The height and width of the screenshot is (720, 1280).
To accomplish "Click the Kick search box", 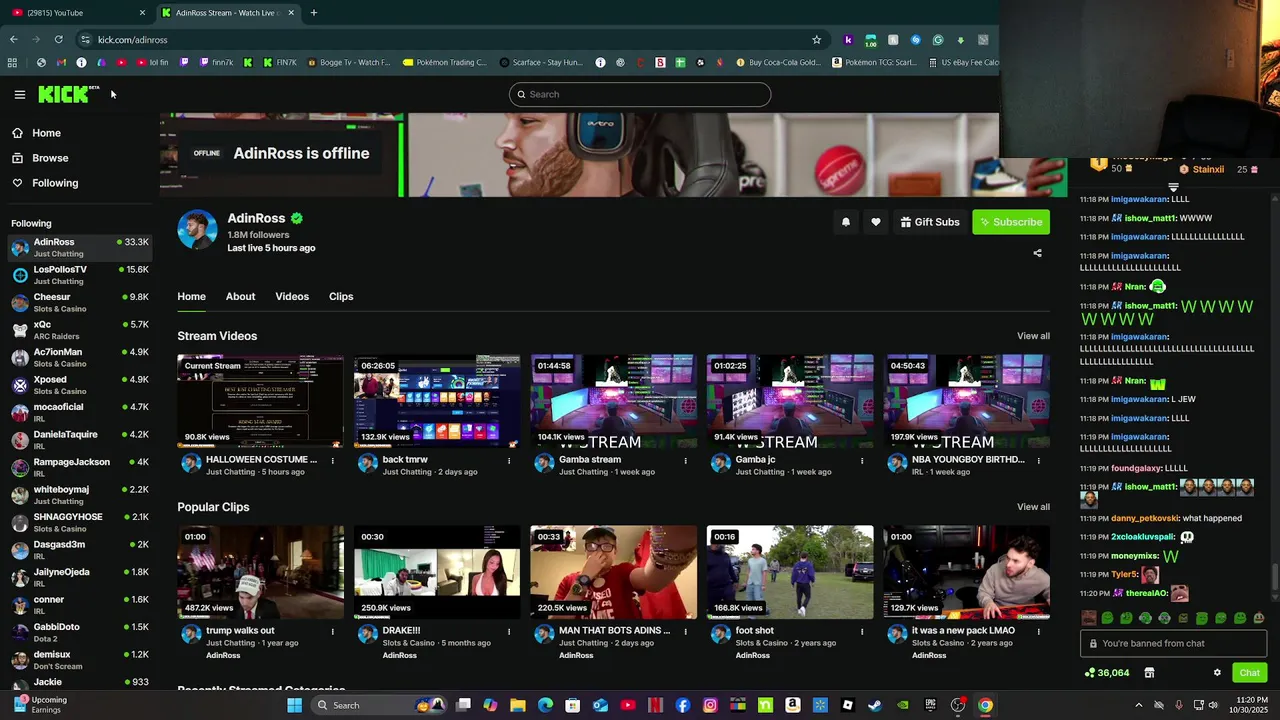I will pos(640,94).
